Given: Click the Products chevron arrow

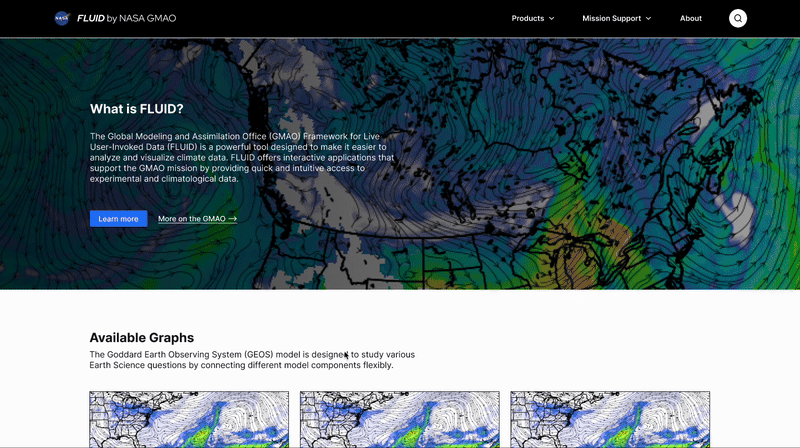Looking at the screenshot, I should coord(552,18).
